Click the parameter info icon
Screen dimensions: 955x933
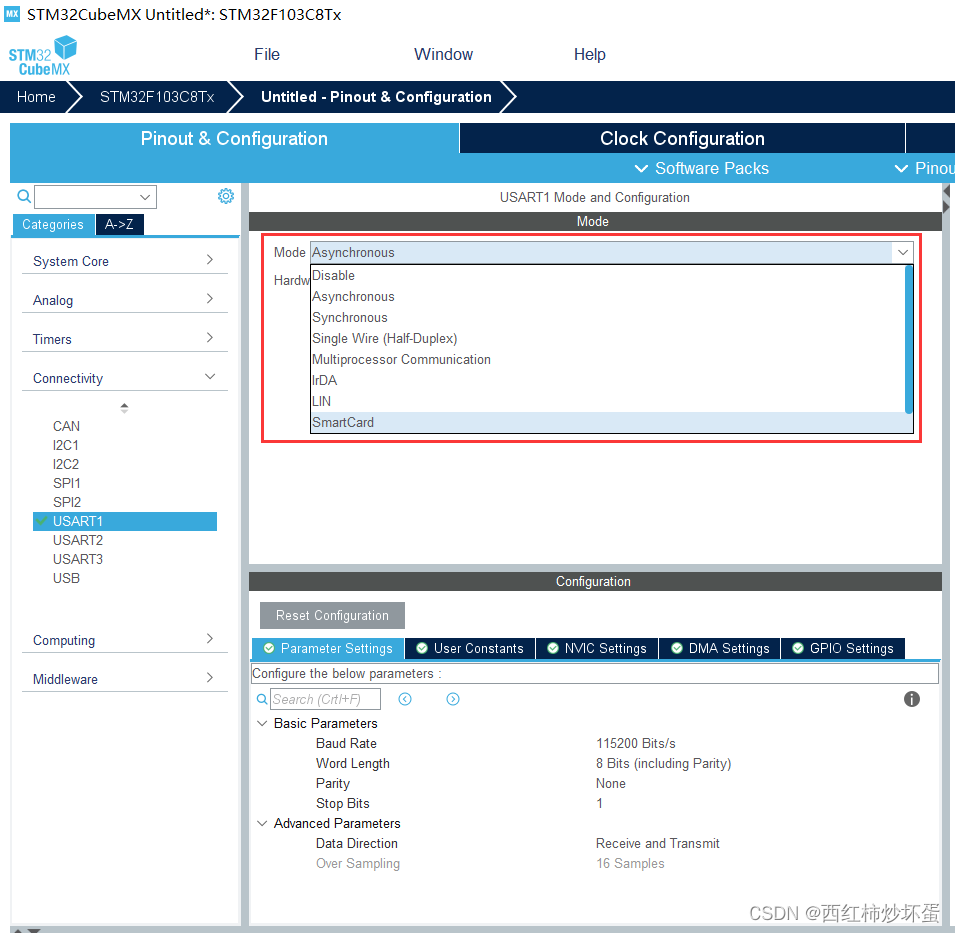point(911,699)
